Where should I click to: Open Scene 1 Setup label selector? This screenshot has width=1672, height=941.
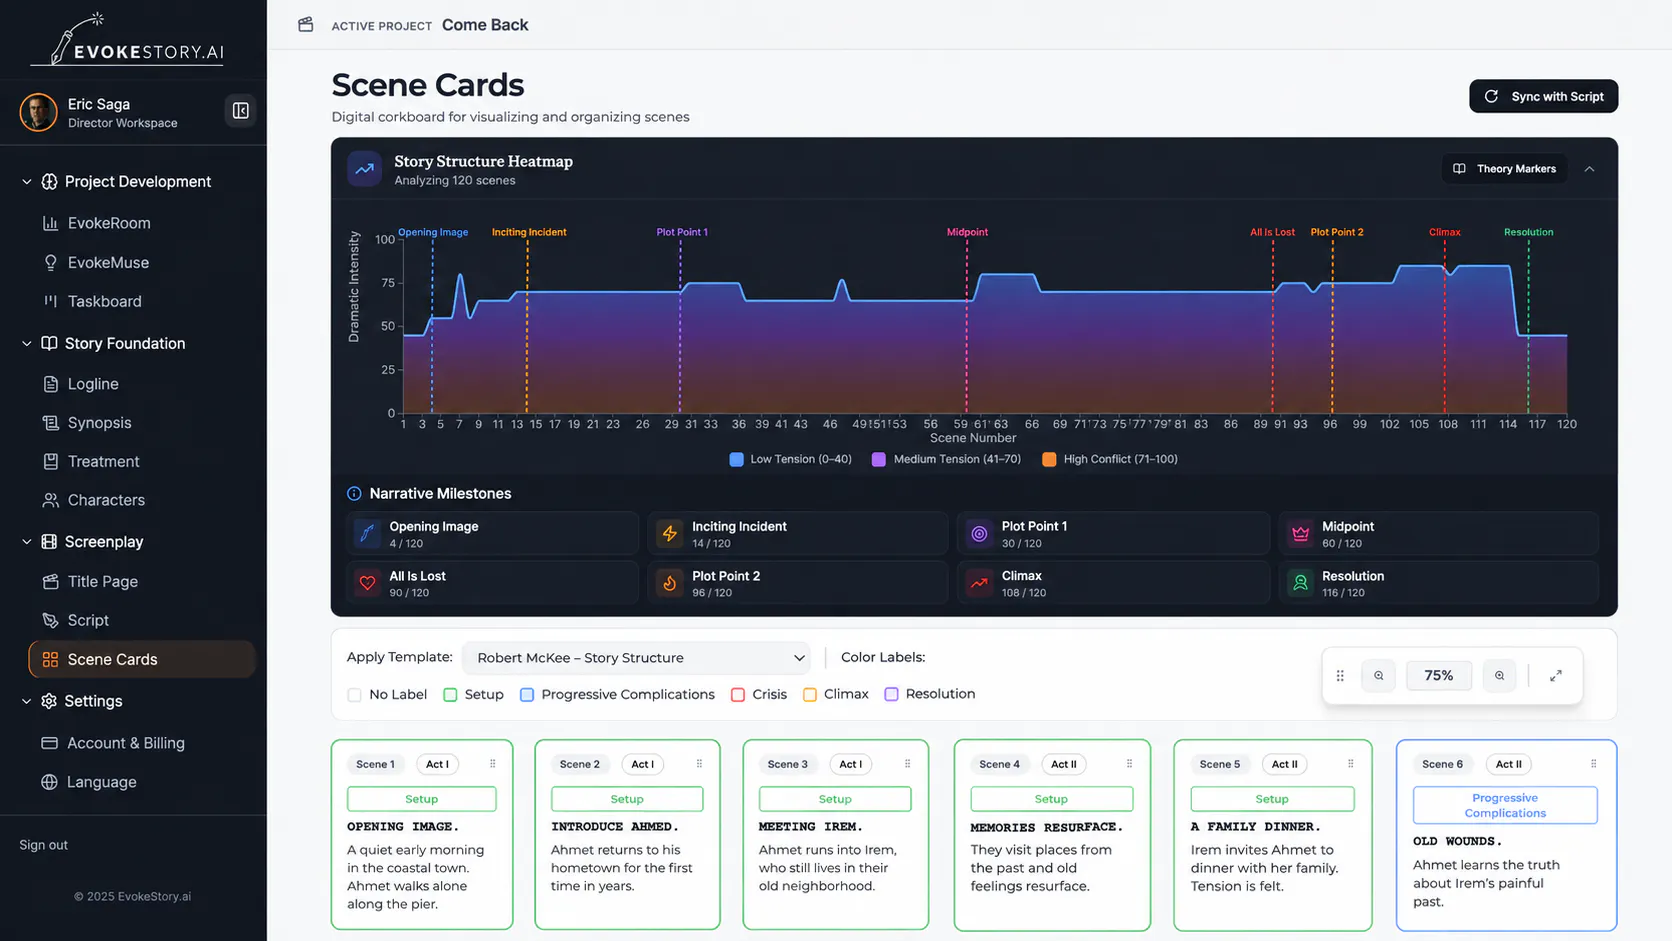click(x=422, y=799)
